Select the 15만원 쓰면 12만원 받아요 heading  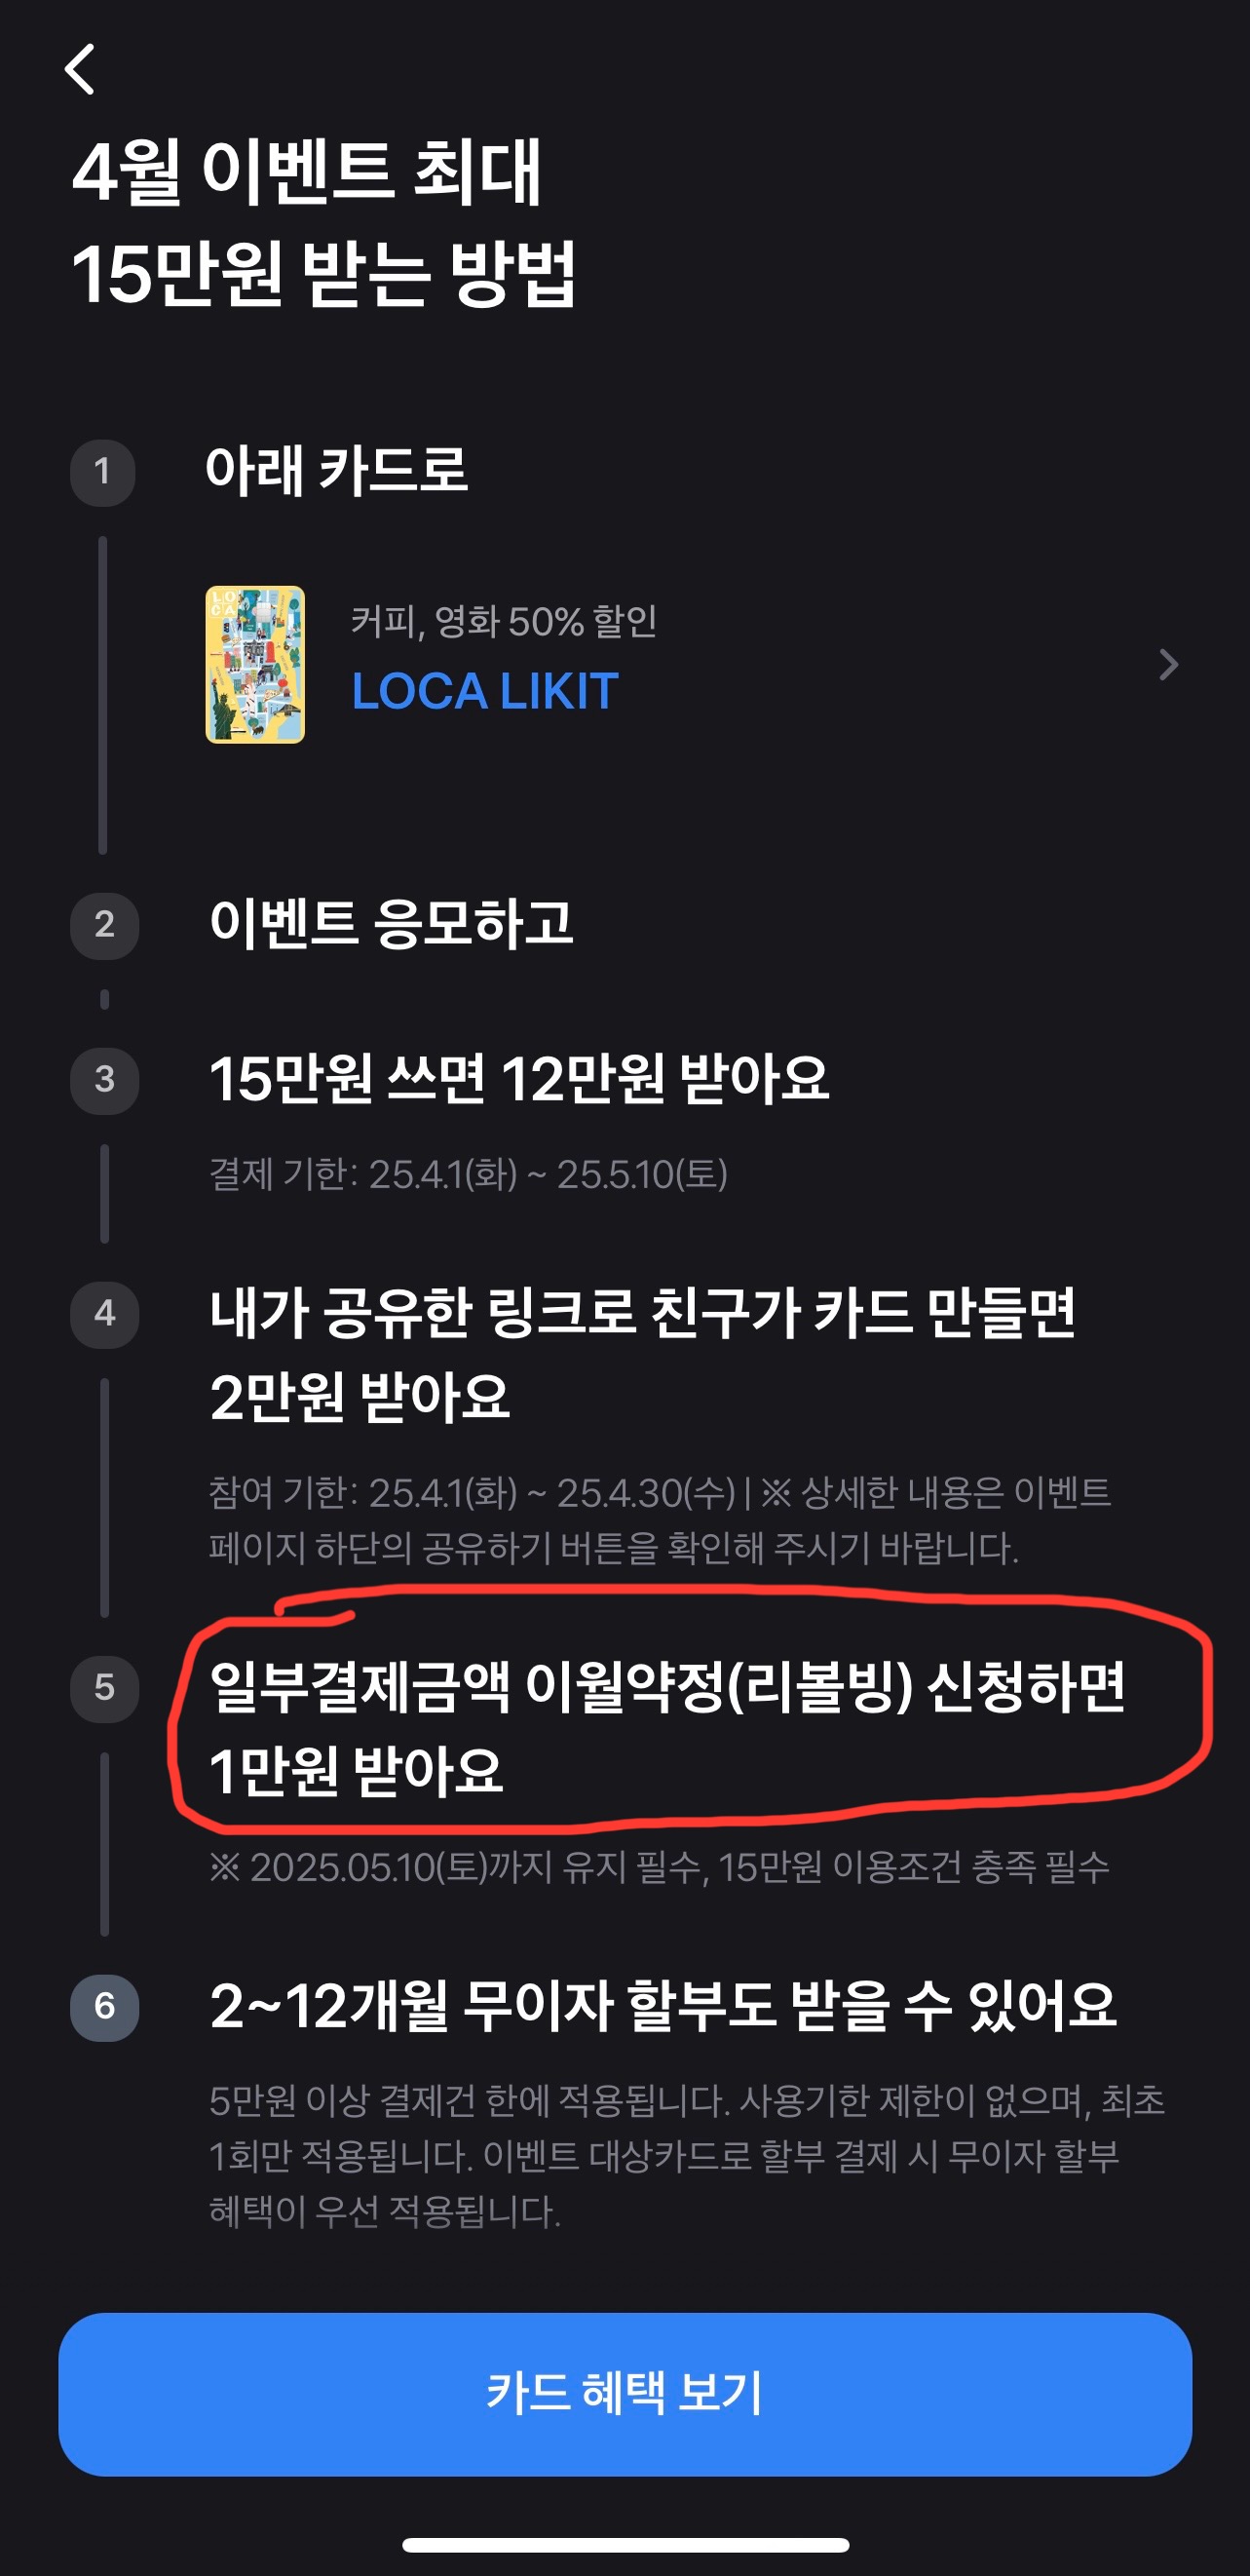point(519,1079)
